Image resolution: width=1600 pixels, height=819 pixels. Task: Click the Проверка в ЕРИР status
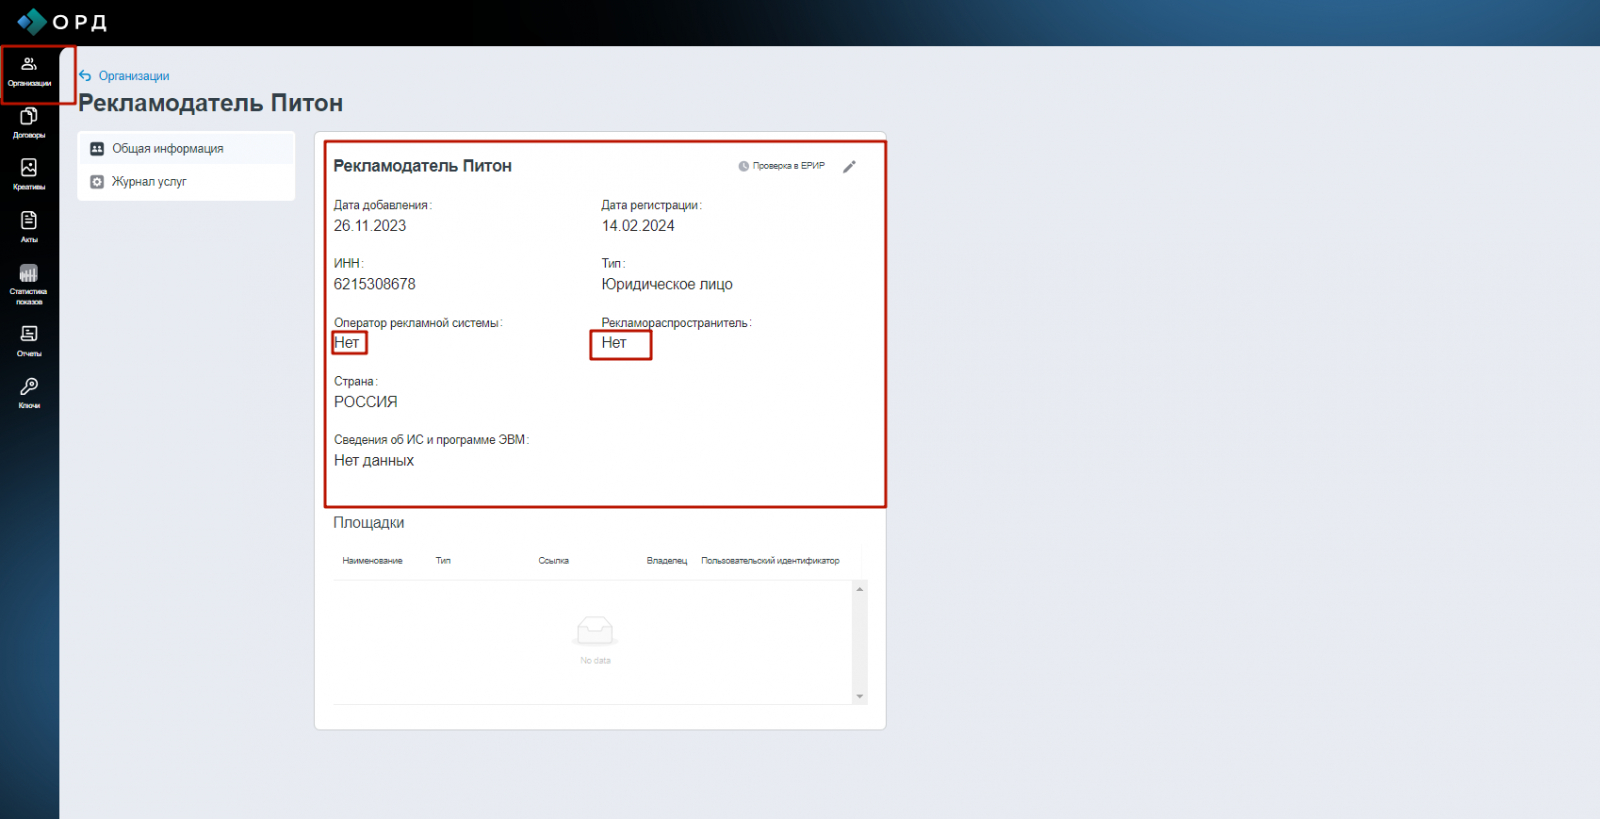782,166
